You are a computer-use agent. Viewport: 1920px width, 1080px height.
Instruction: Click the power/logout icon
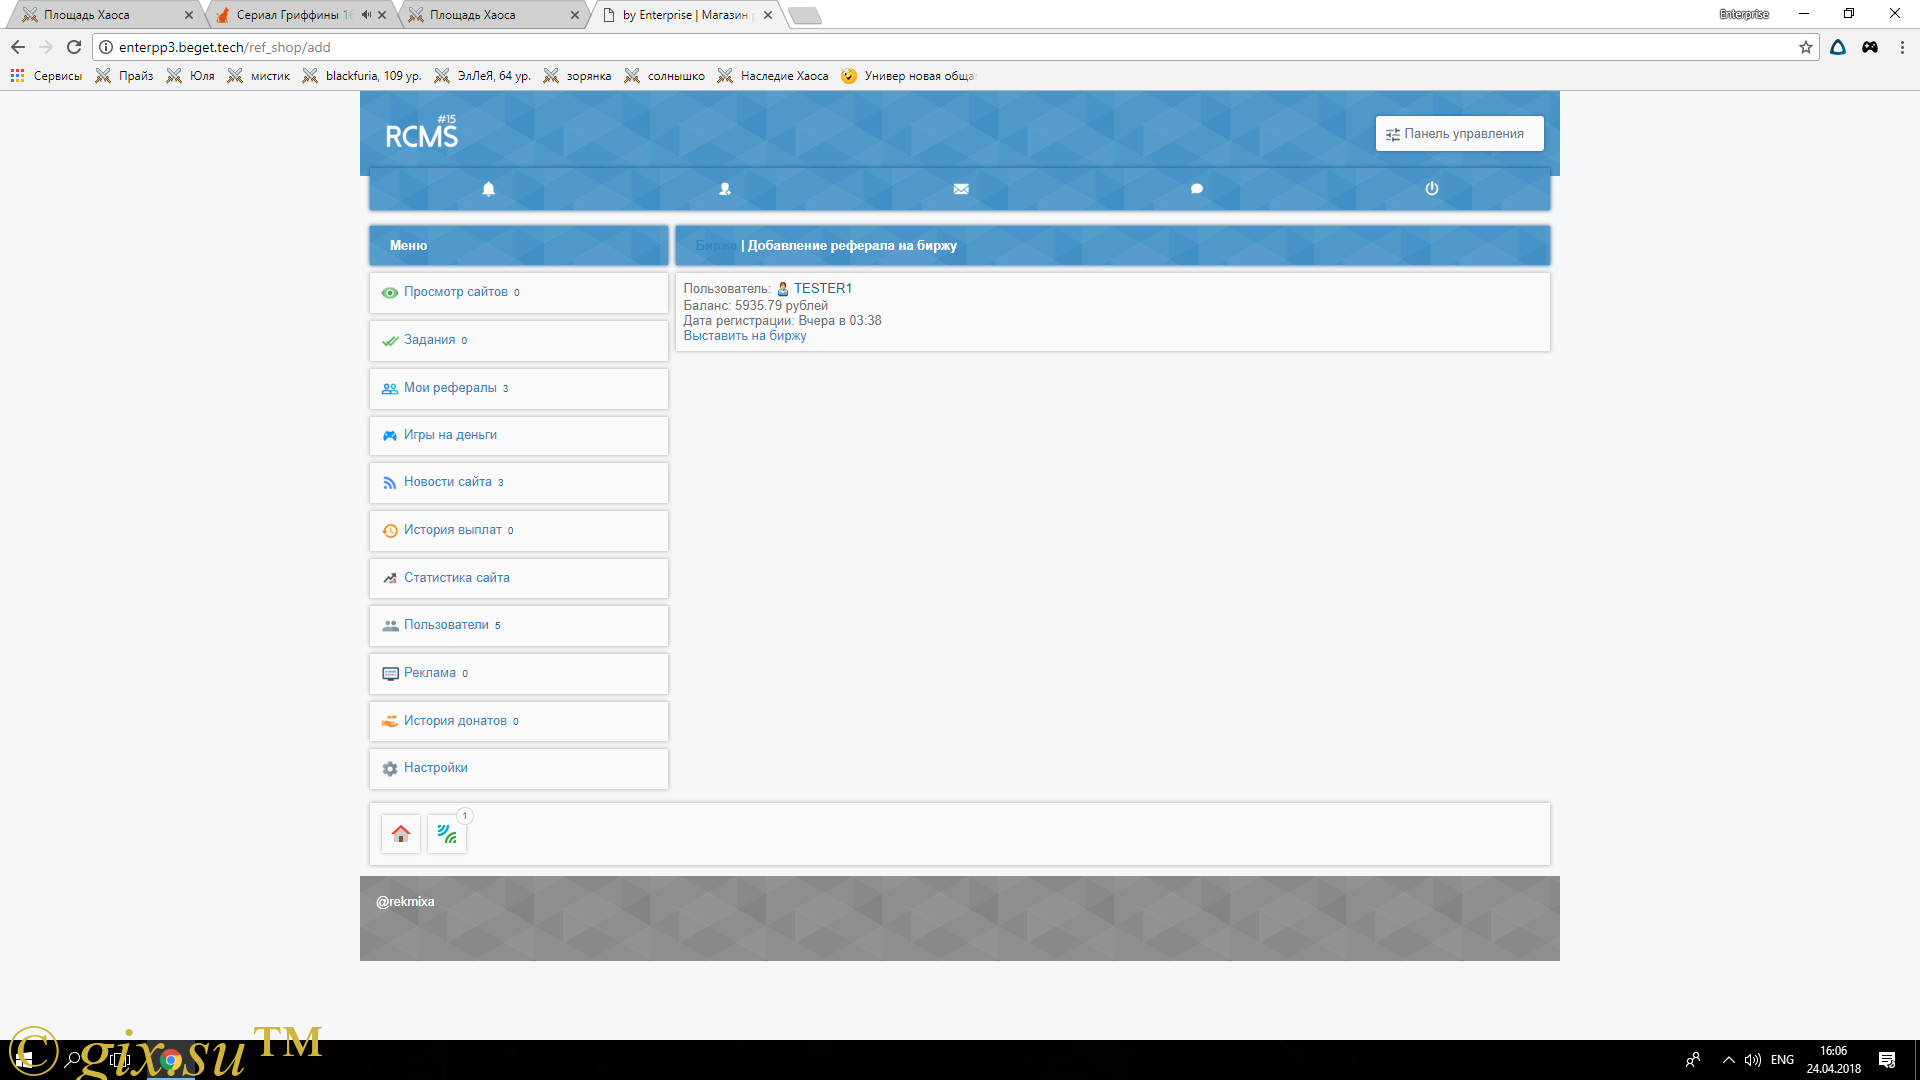1431,189
